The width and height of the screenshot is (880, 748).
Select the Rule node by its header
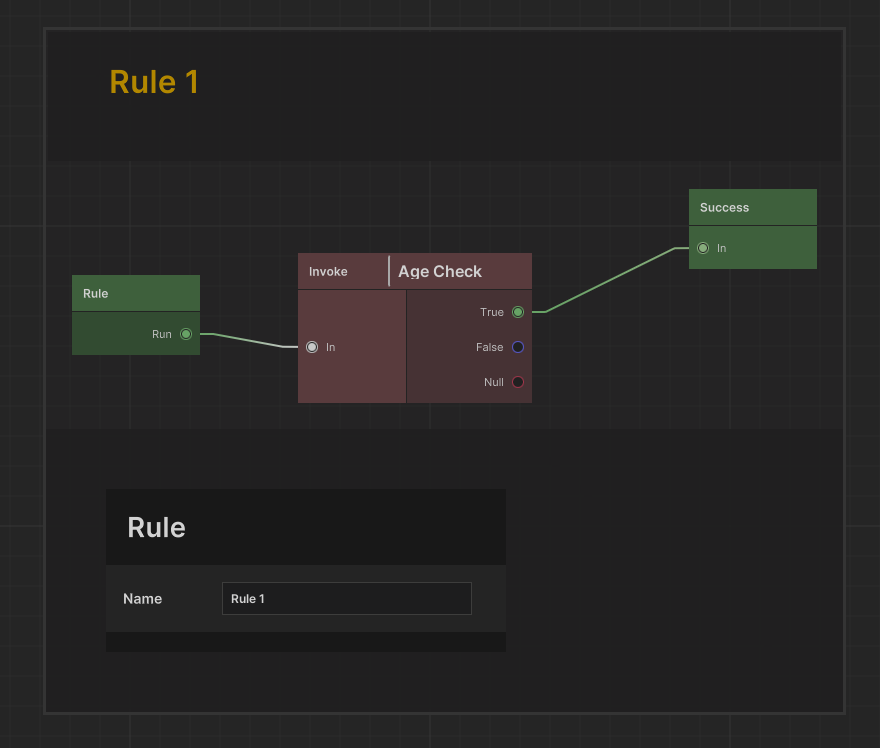point(136,293)
